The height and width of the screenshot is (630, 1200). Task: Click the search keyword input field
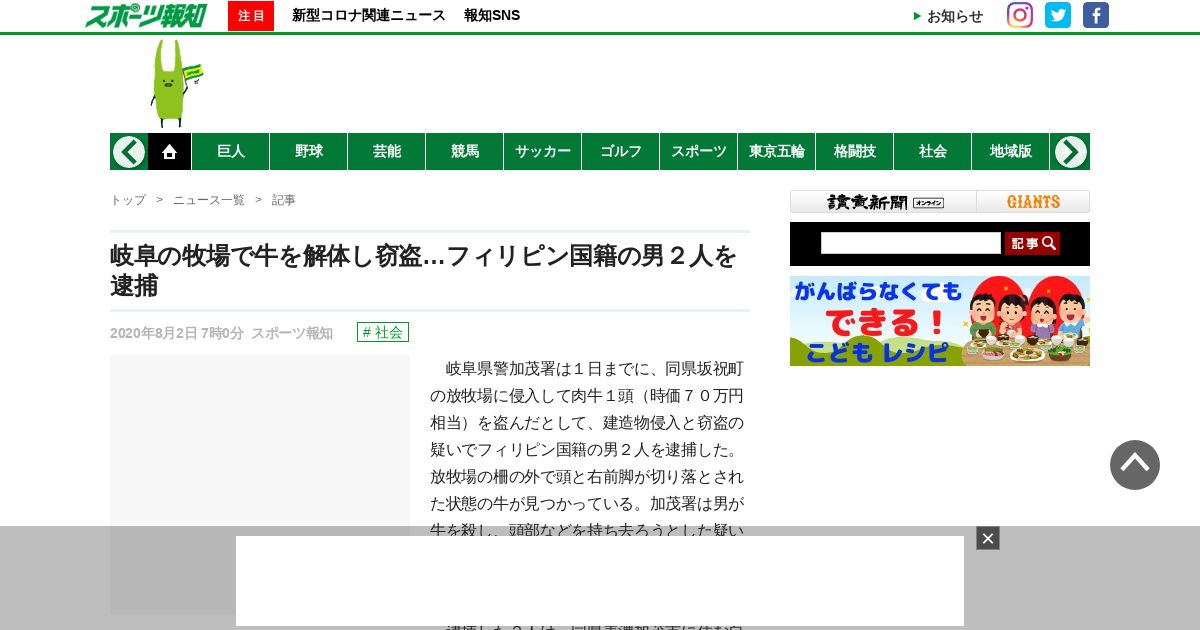pyautogui.click(x=911, y=243)
